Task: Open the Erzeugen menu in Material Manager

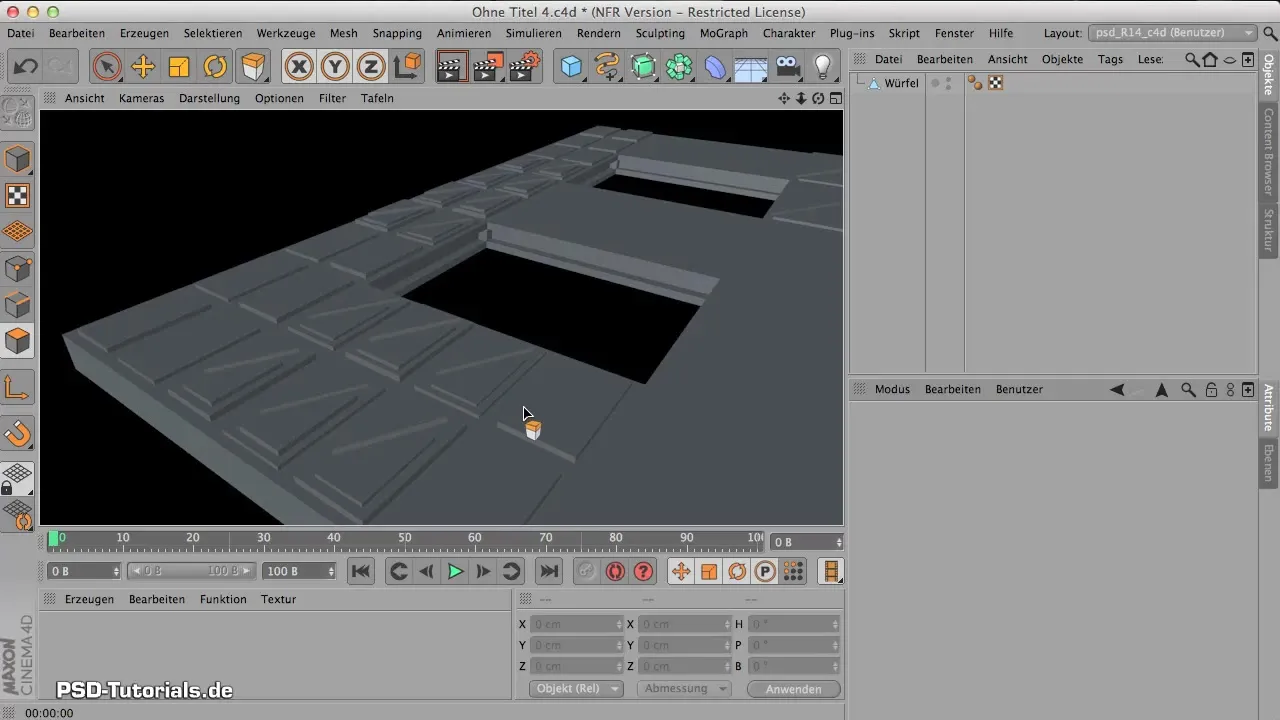Action: click(89, 599)
